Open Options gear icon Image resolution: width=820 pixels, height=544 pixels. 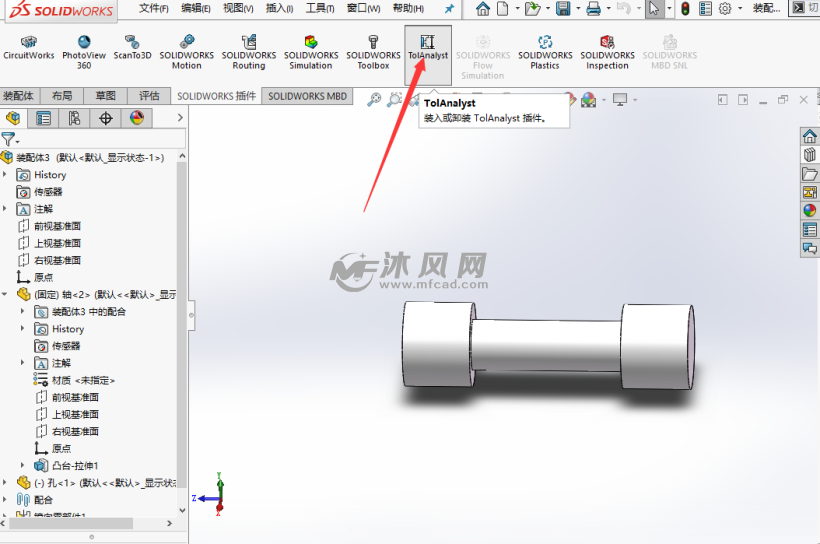725,8
